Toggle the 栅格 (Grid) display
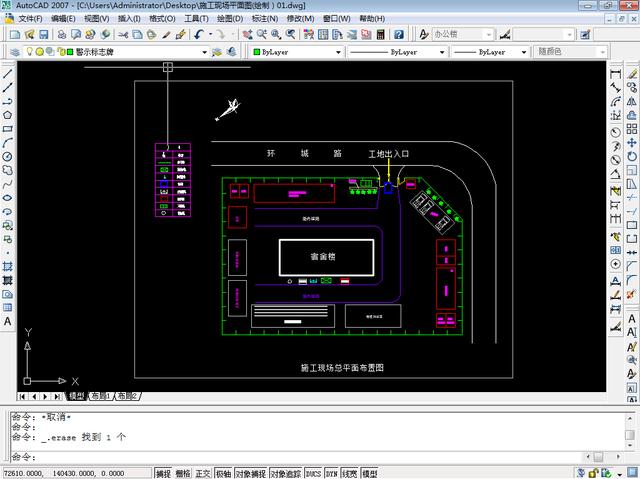This screenshot has height=479, width=640. tap(182, 473)
